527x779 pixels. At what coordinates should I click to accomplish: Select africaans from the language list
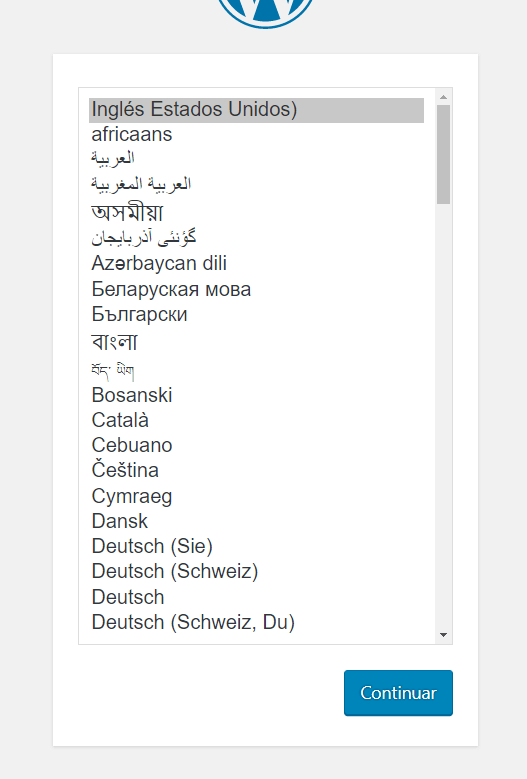coord(256,135)
